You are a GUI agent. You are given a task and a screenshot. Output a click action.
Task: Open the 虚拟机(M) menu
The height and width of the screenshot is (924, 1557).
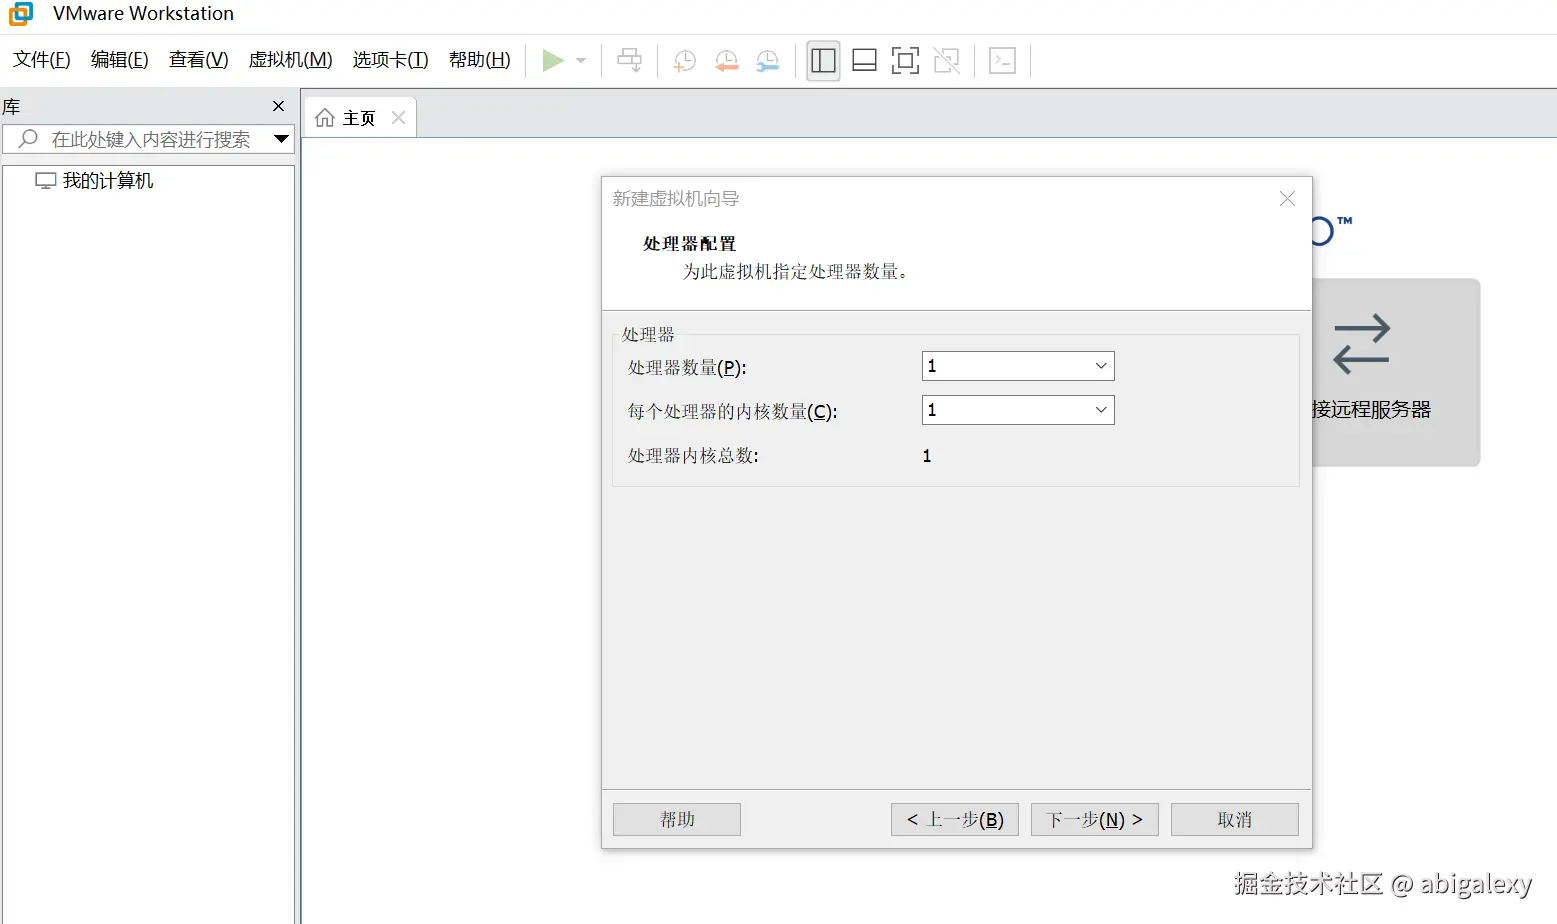coord(290,60)
